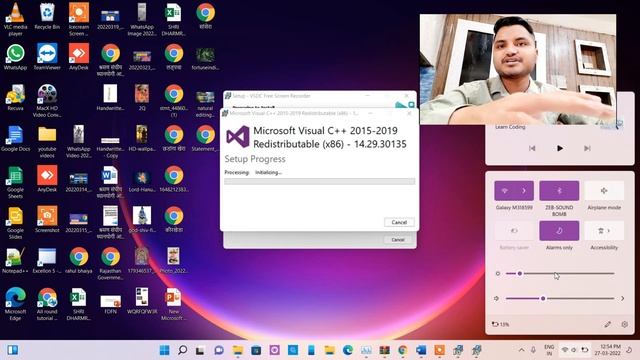The image size is (640, 360).
Task: Open the Rajasthan Government Chrome shortcut
Action: [110, 263]
